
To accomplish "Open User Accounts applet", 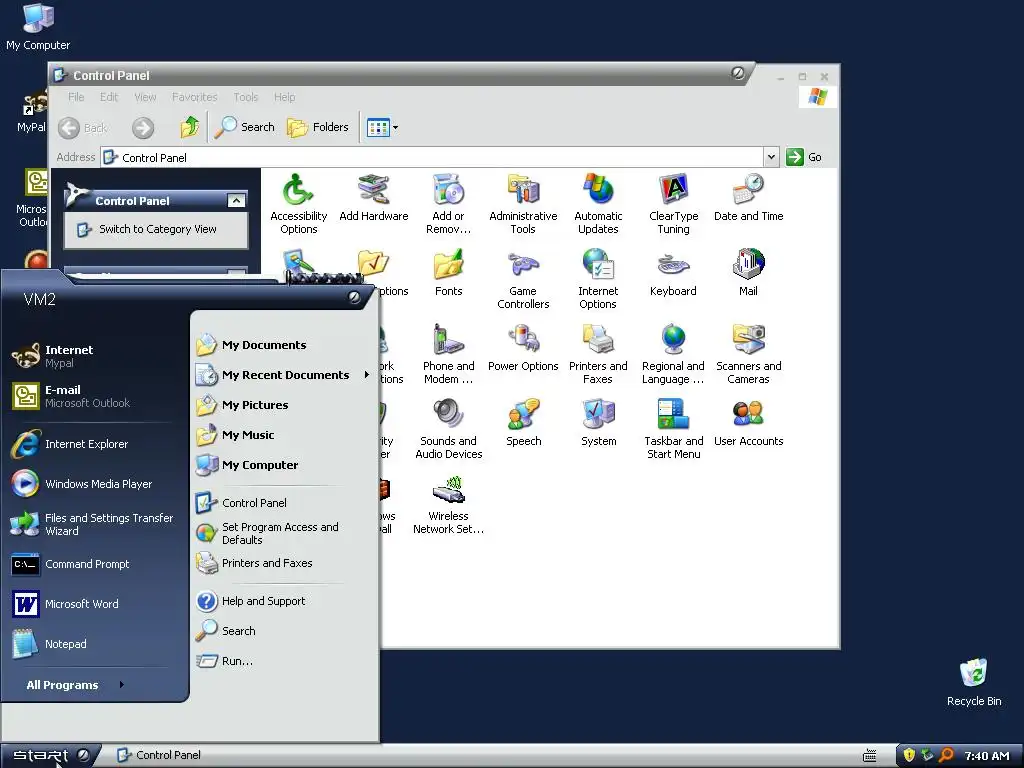I will pyautogui.click(x=748, y=423).
